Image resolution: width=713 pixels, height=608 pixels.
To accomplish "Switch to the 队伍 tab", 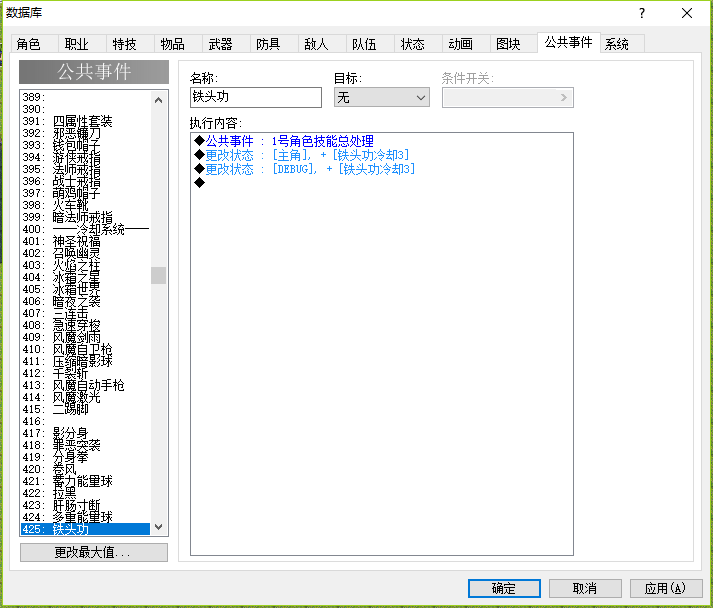I will [x=370, y=44].
